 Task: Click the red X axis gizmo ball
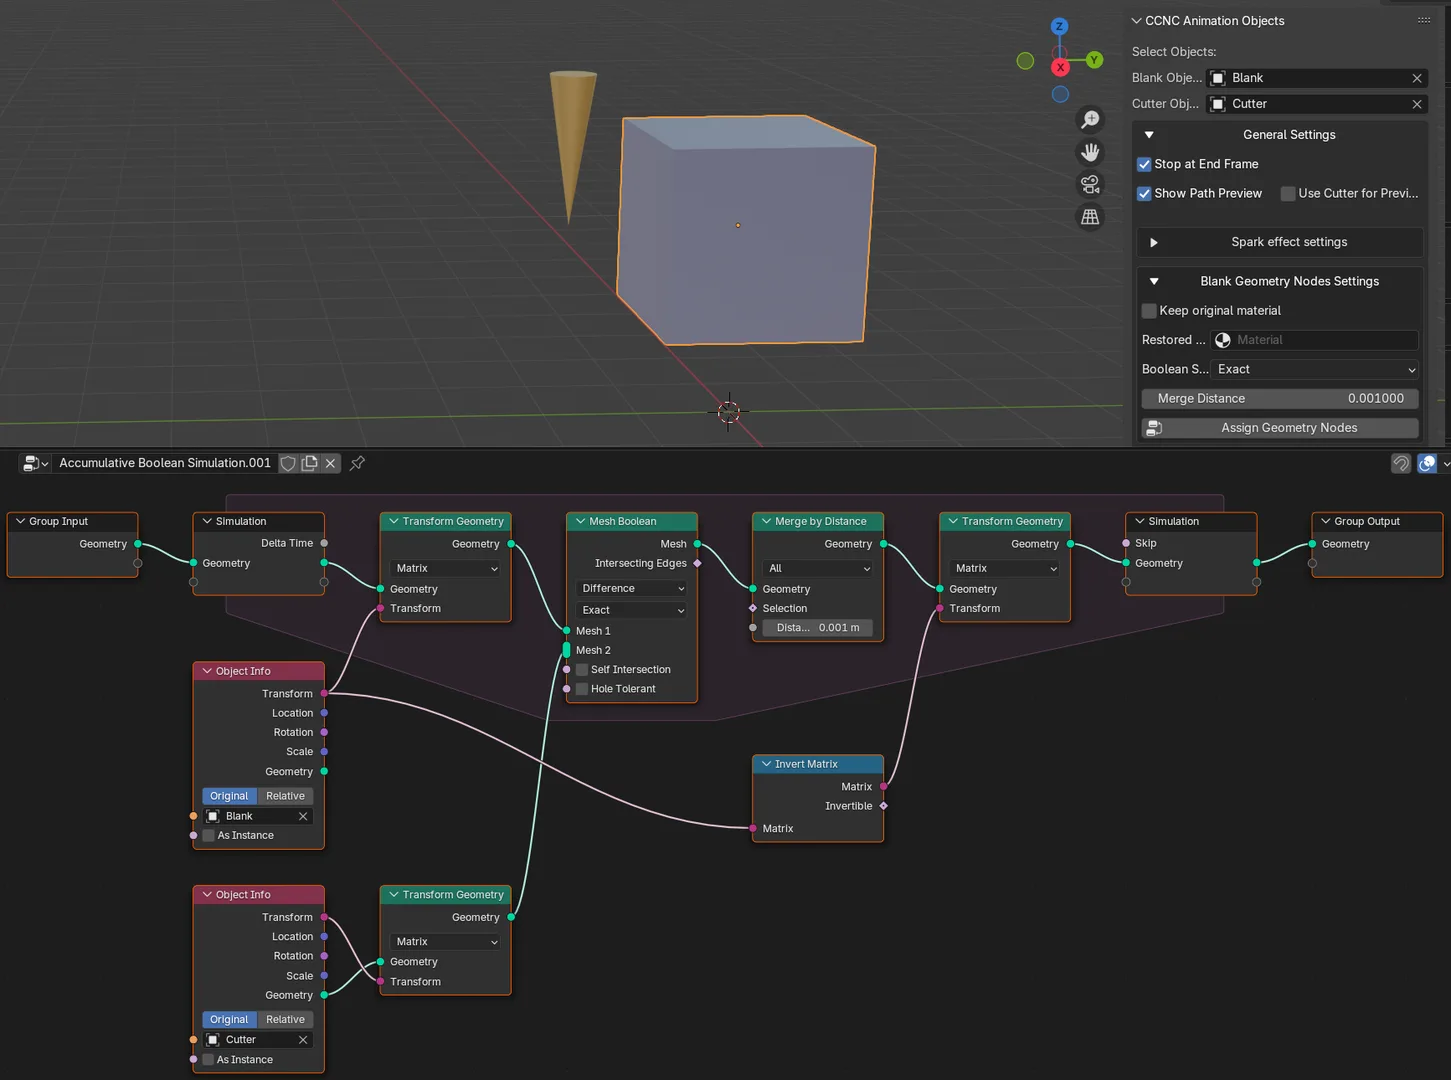tap(1060, 67)
